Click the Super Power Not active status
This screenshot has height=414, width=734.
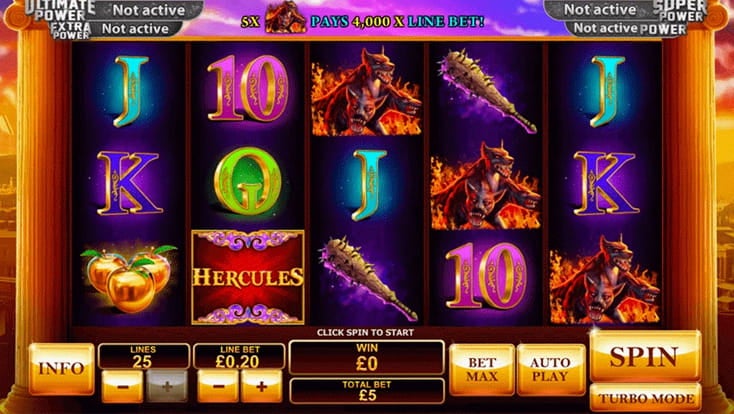point(600,9)
